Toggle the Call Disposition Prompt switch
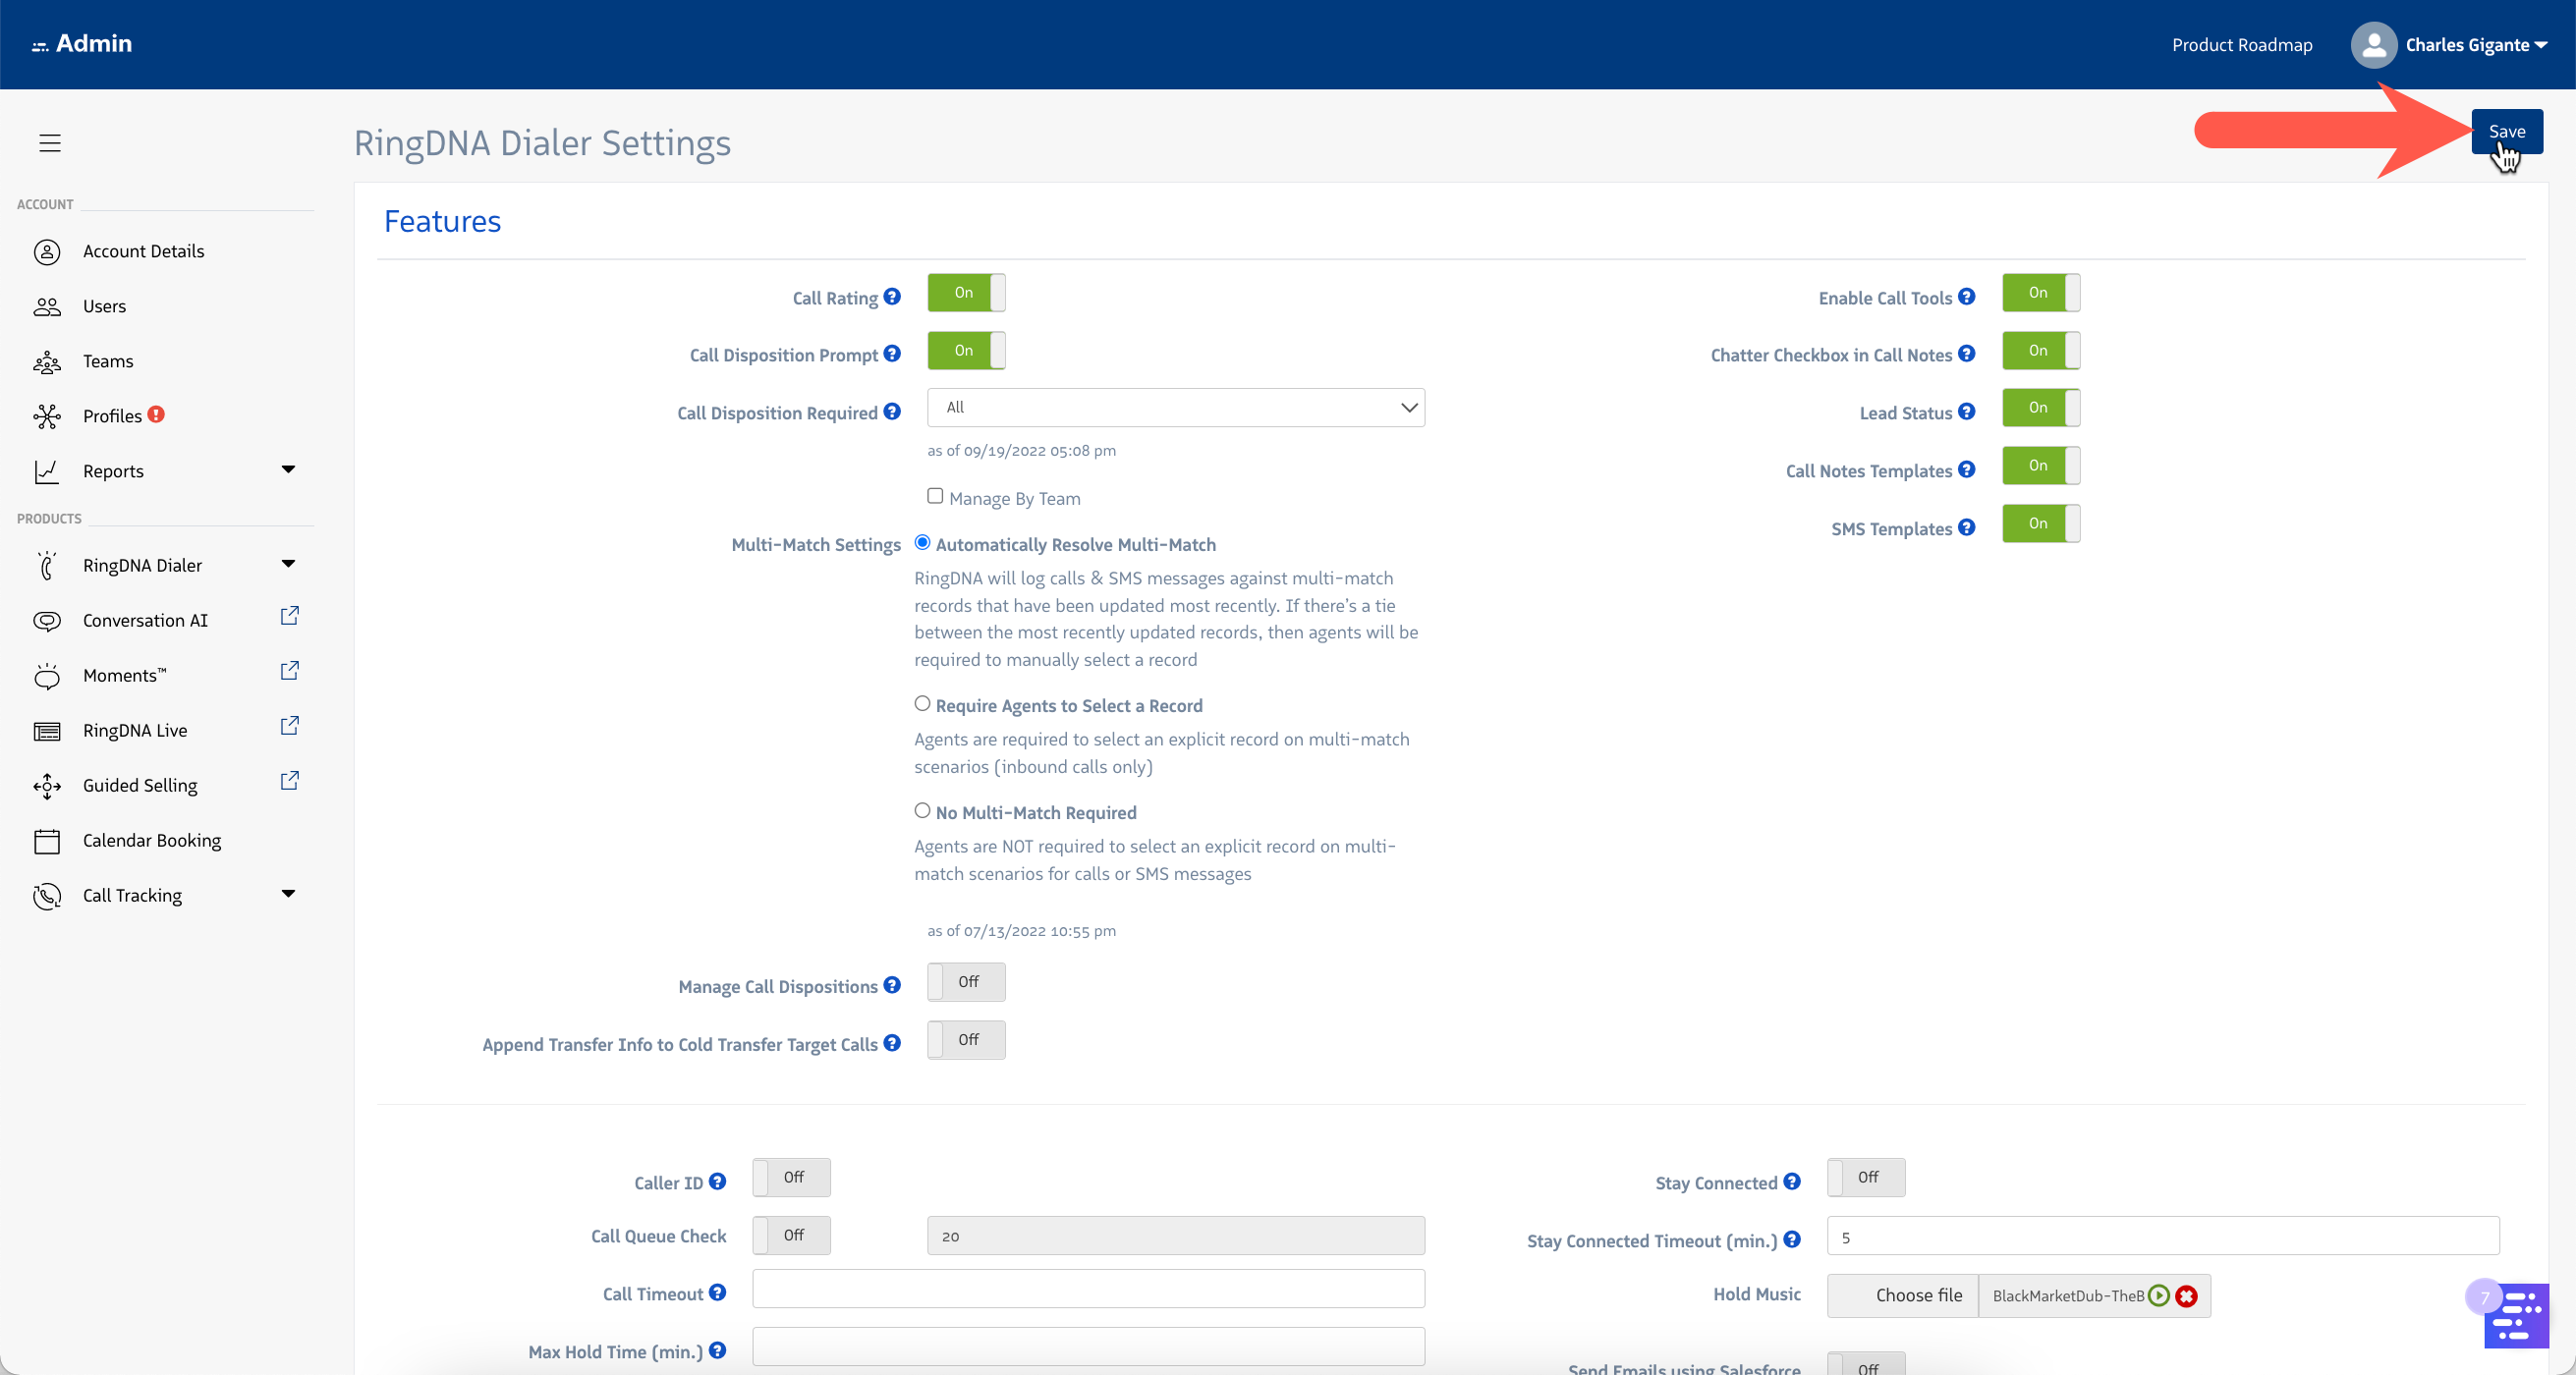The height and width of the screenshot is (1375, 2576). tap(966, 351)
